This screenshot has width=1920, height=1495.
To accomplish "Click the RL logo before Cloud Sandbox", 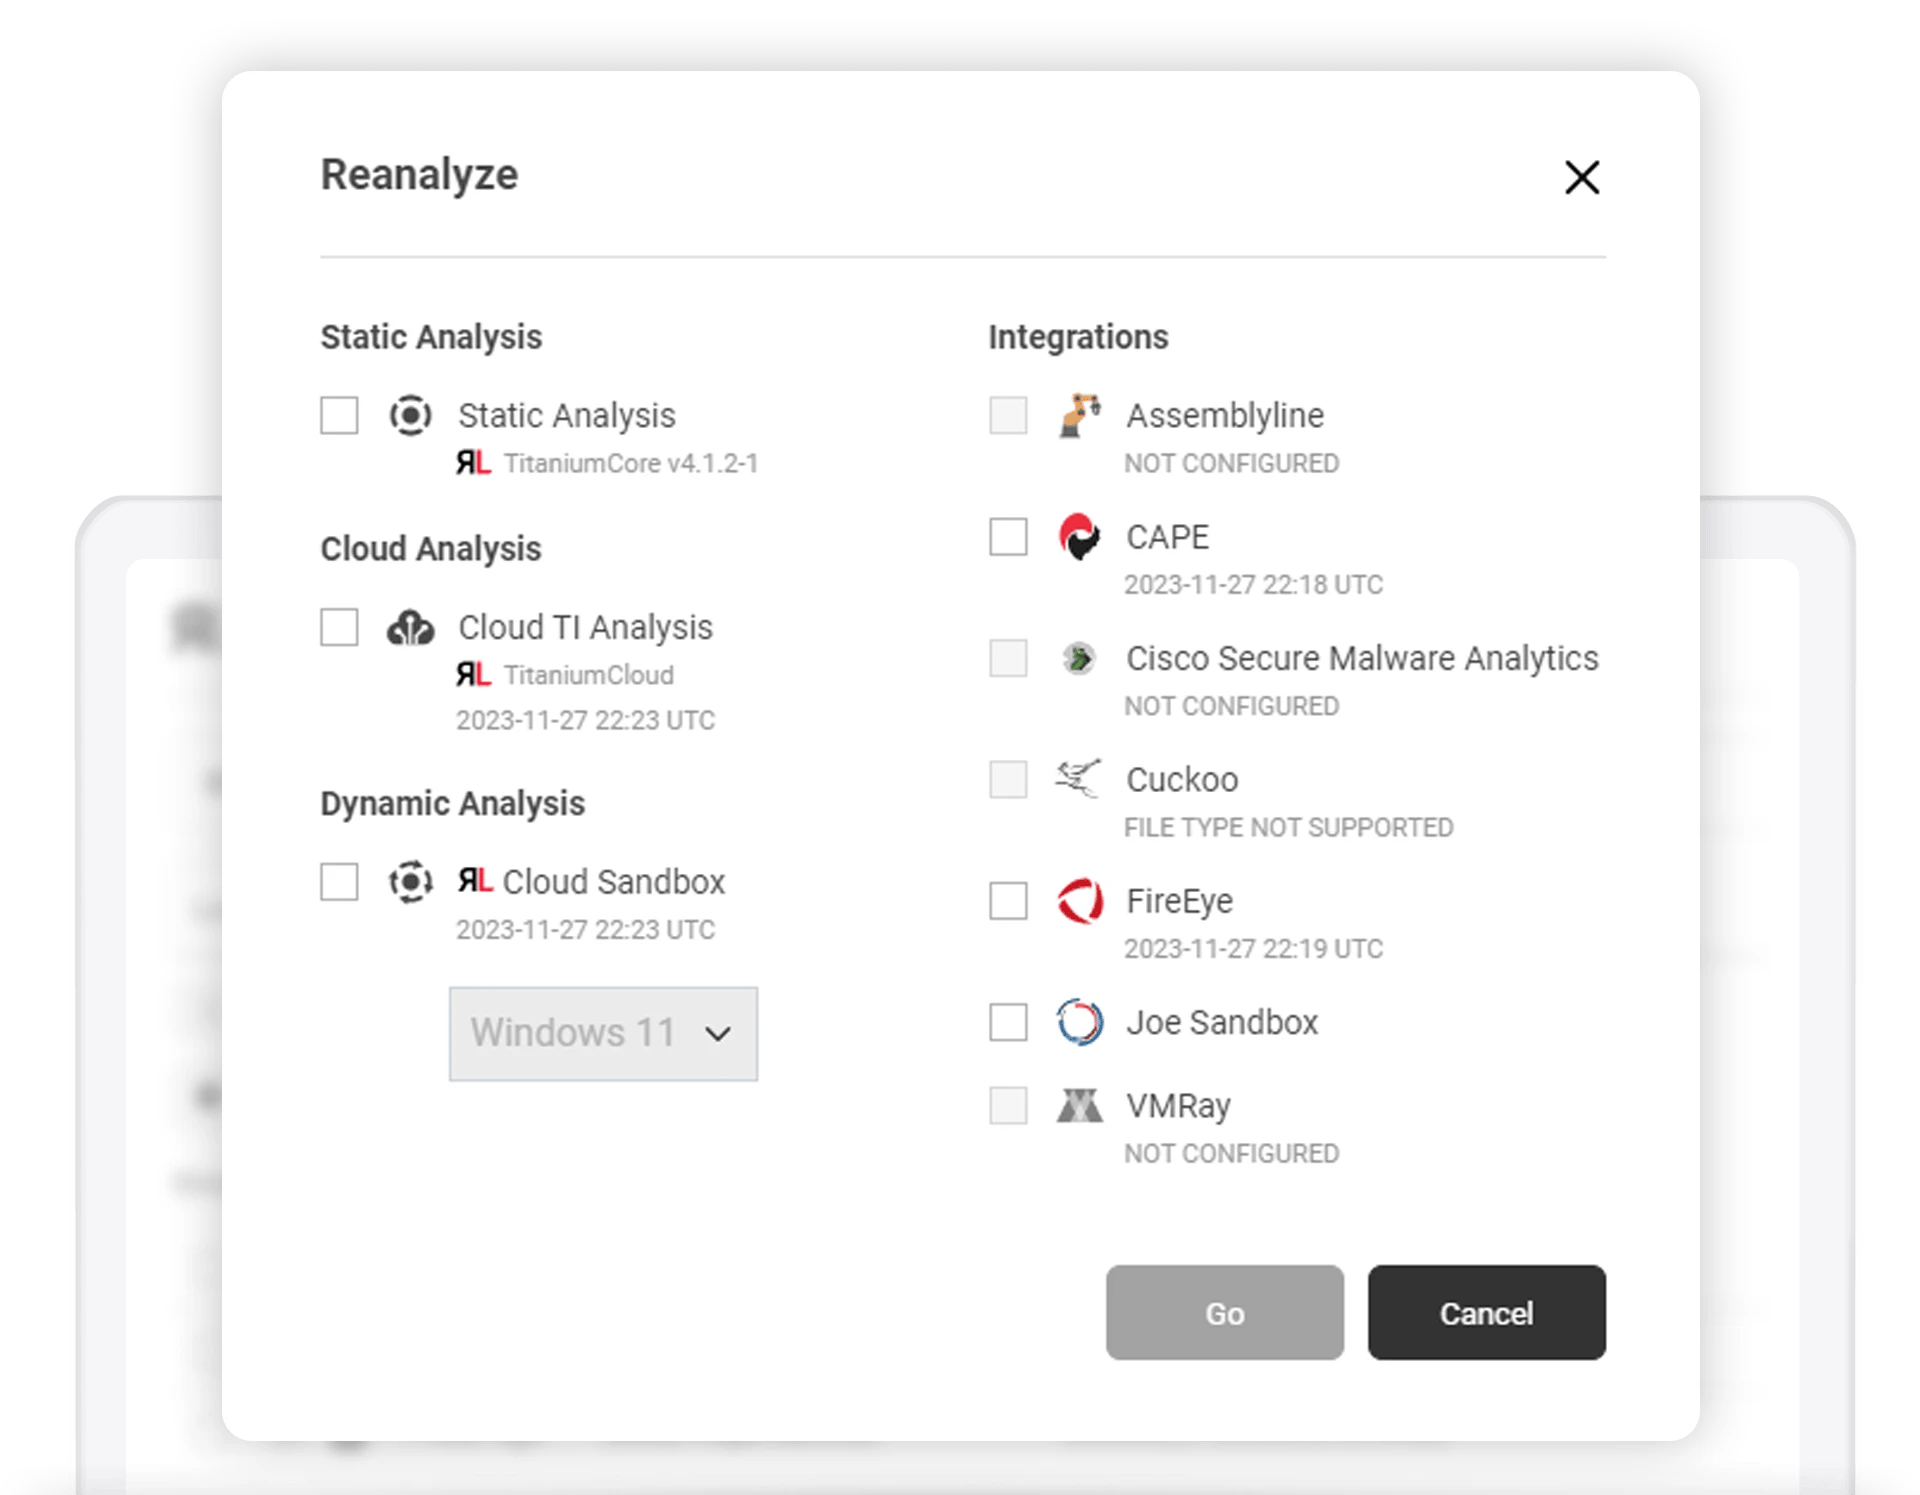I will pos(475,880).
